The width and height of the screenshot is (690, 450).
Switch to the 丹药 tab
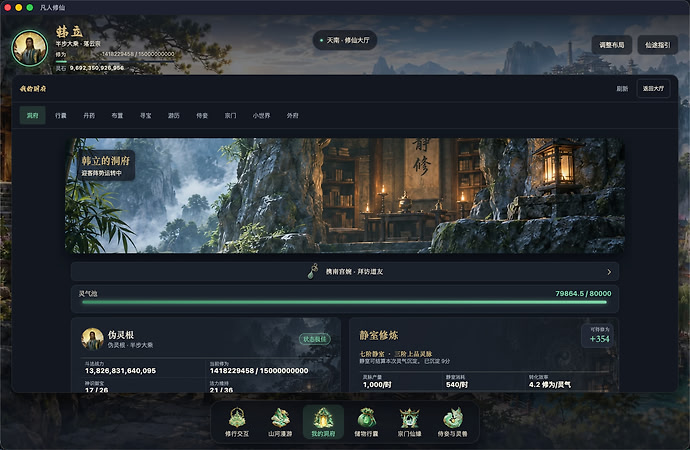pyautogui.click(x=89, y=116)
